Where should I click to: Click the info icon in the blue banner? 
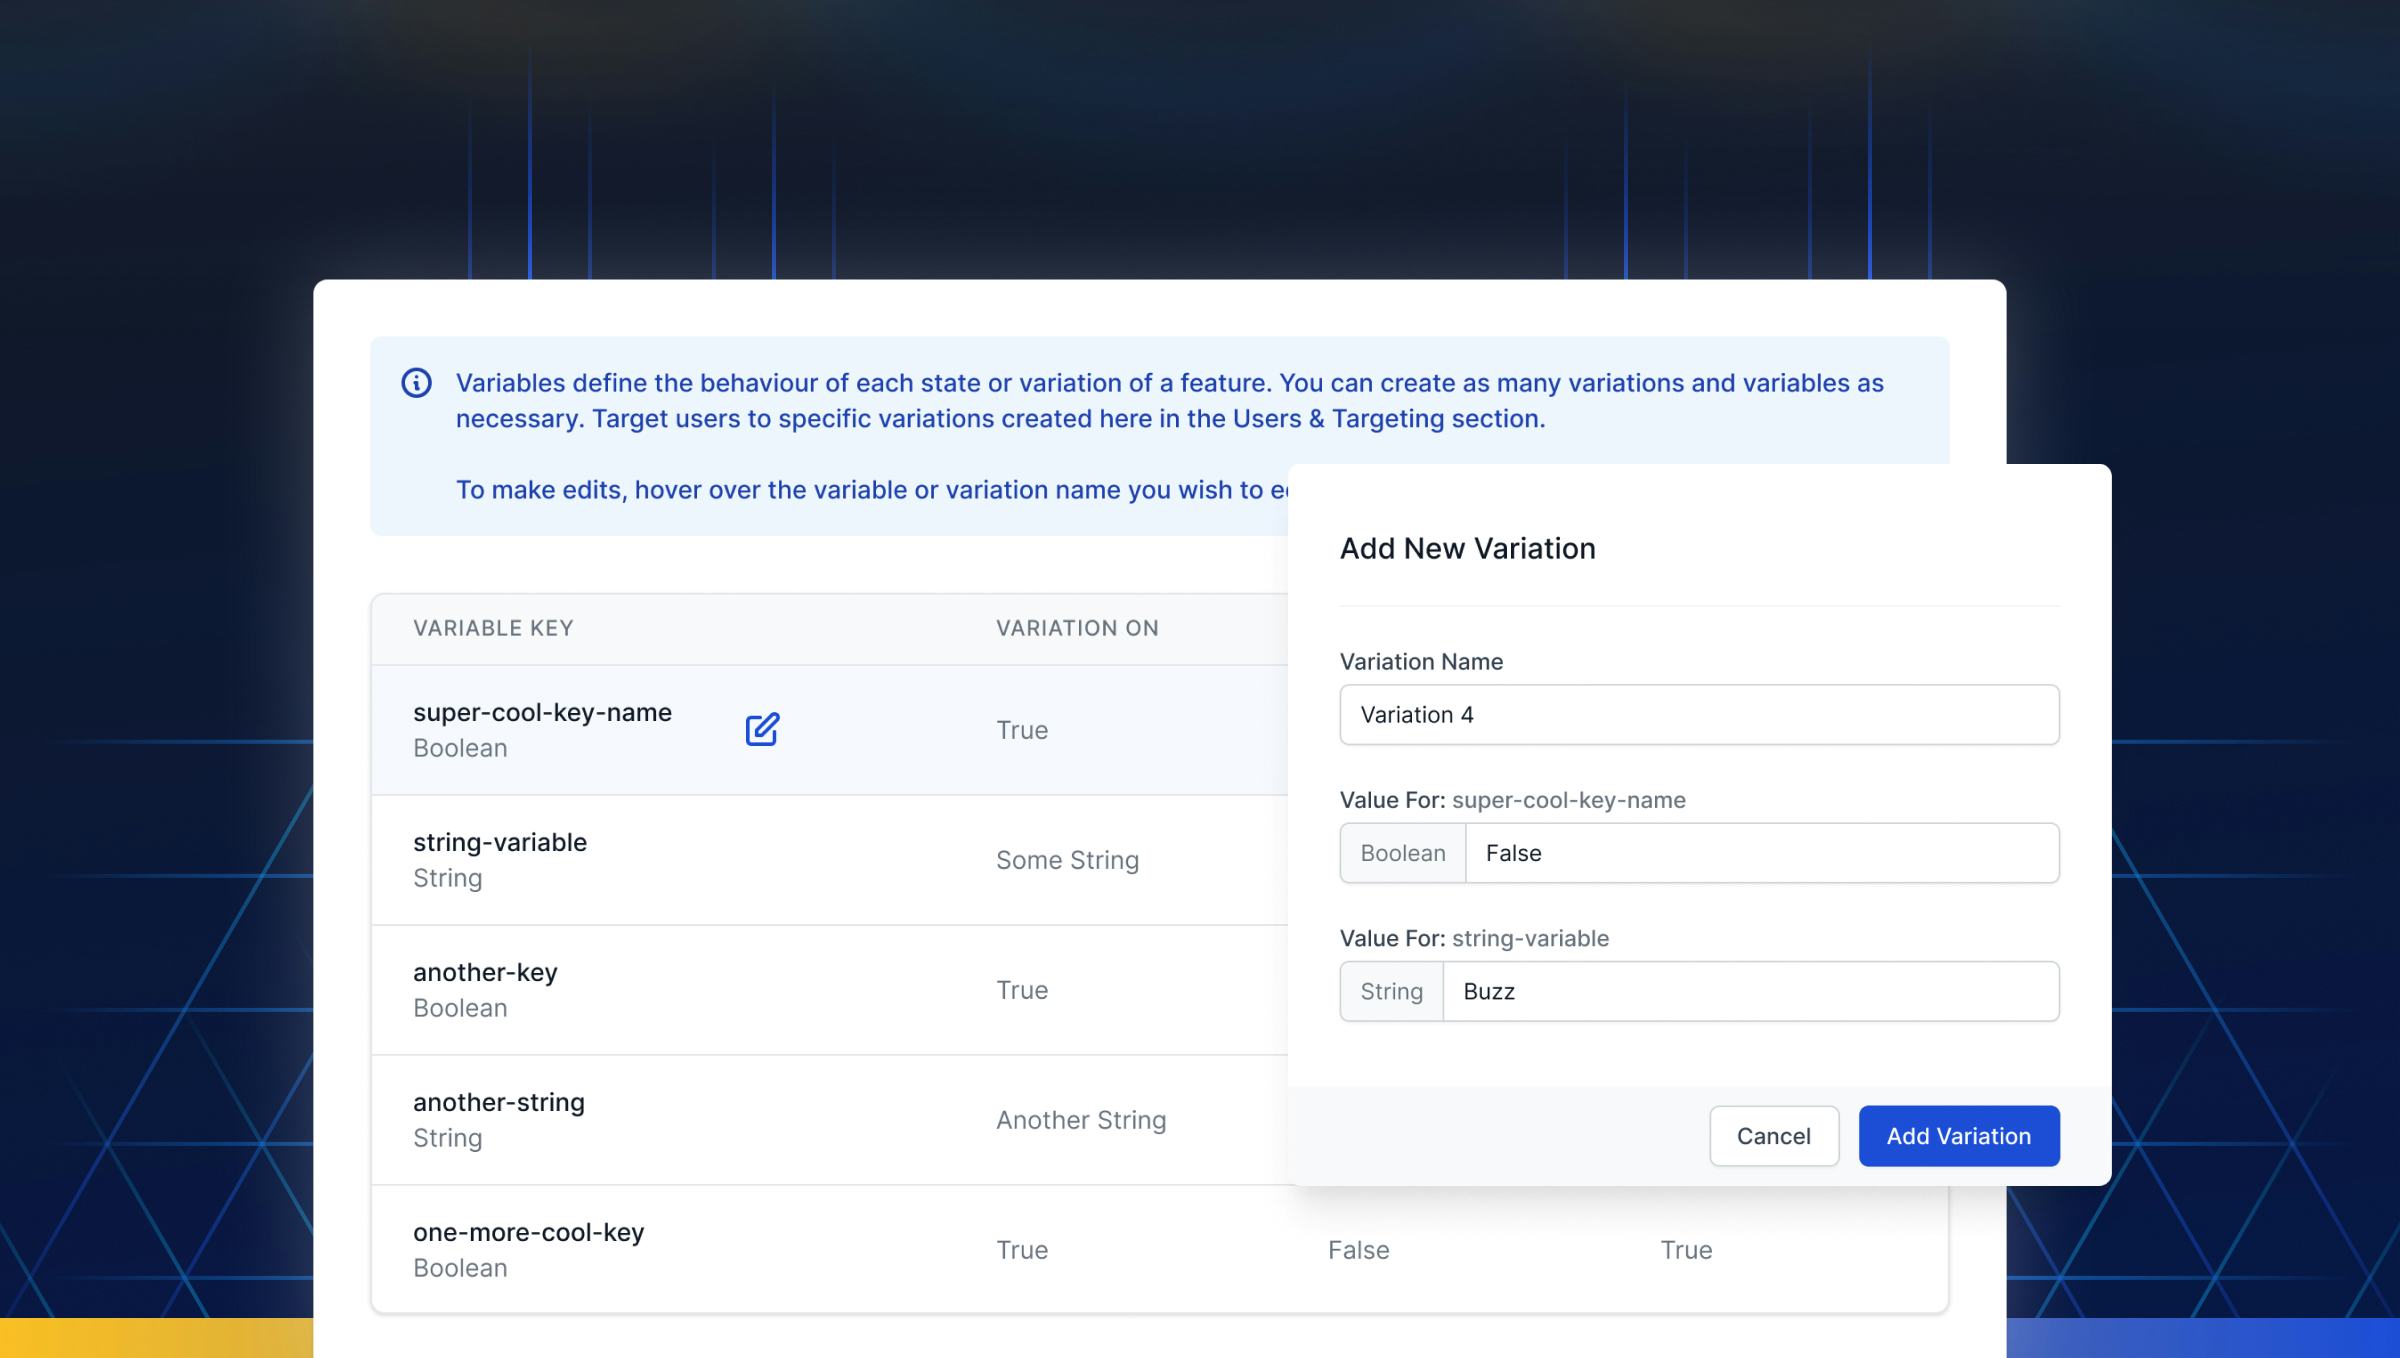tap(416, 382)
